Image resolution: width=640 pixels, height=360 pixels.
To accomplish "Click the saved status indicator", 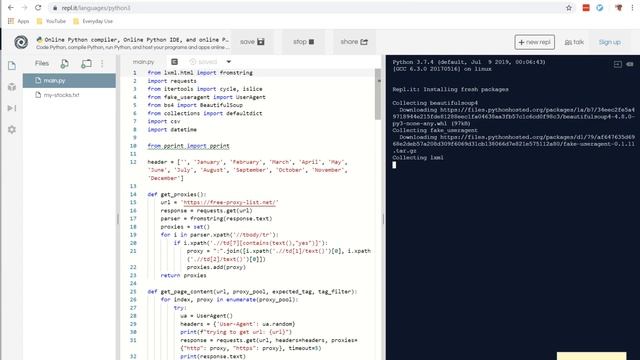I will pyautogui.click(x=203, y=62).
